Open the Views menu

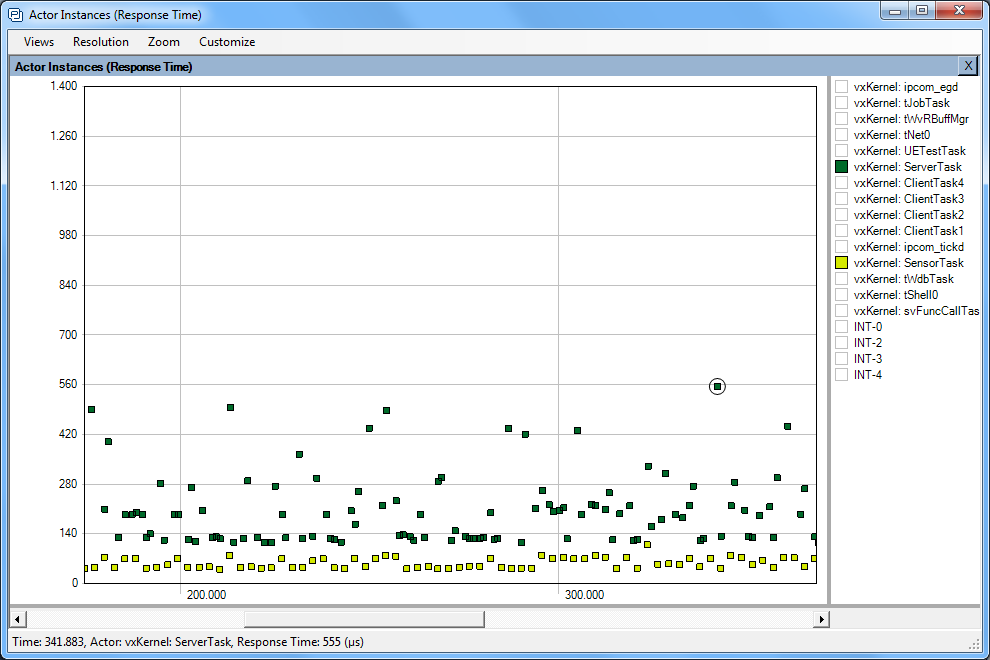tap(39, 42)
